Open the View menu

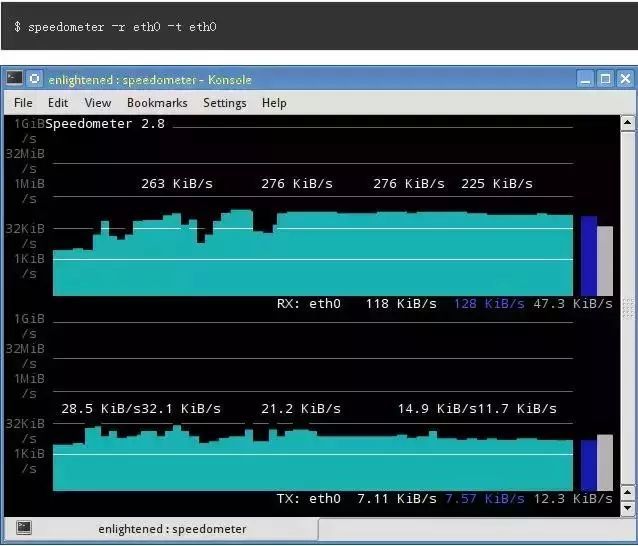98,103
